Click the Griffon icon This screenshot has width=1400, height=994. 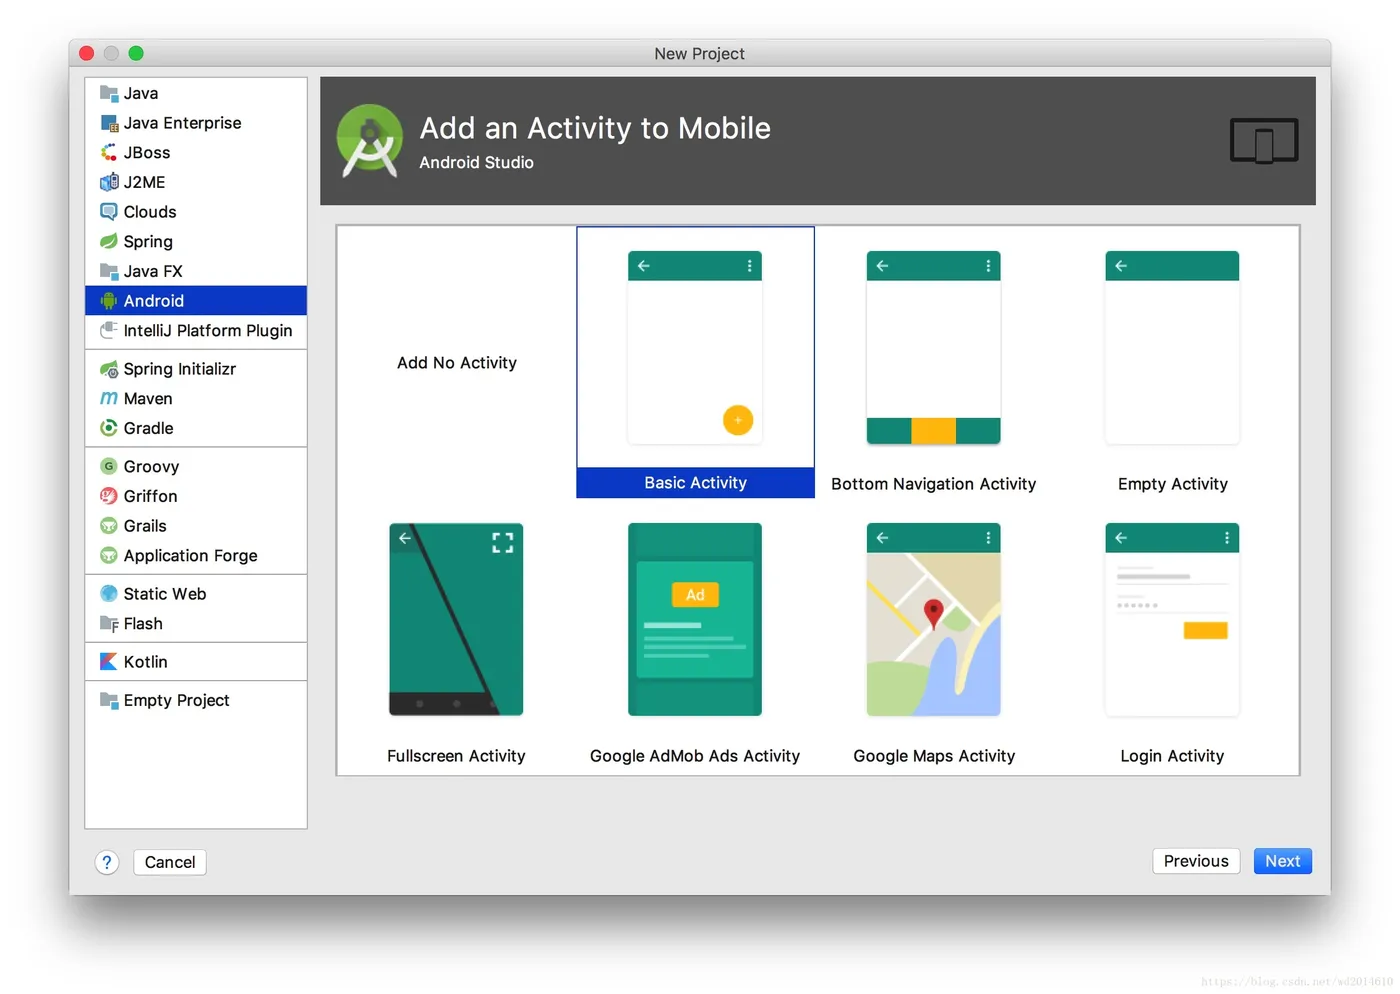[109, 496]
